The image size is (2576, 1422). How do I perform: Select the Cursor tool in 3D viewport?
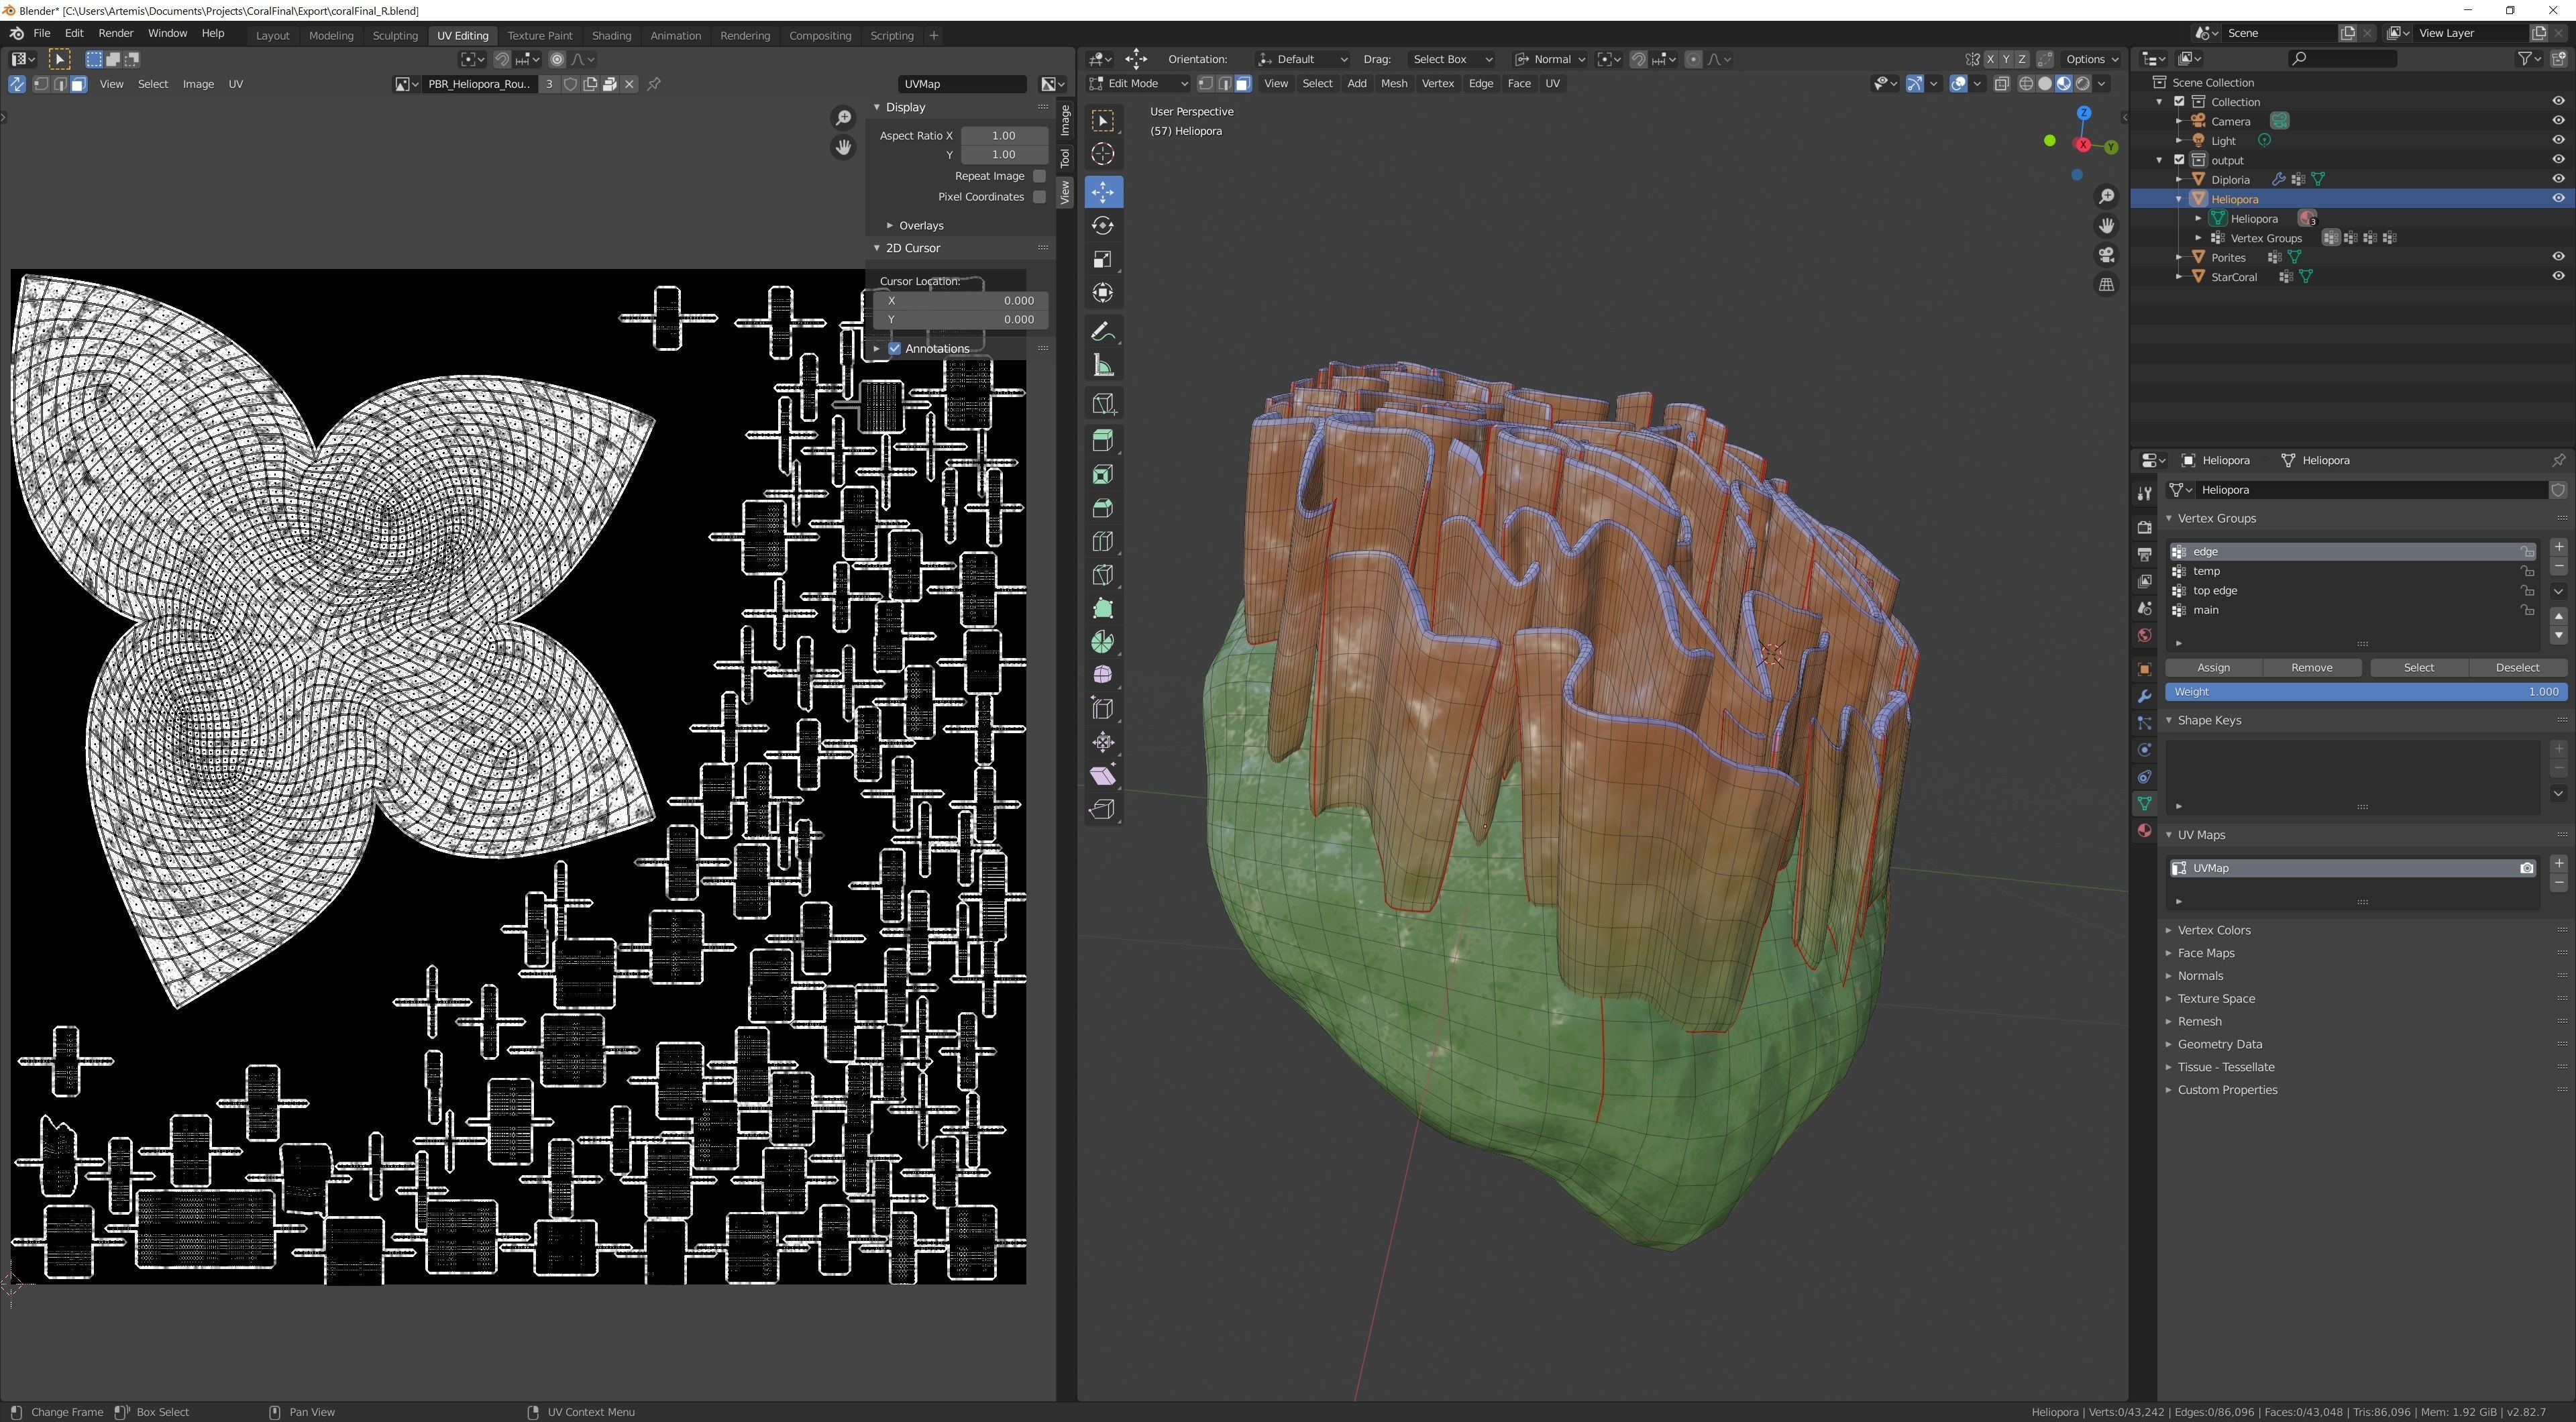(x=1103, y=154)
